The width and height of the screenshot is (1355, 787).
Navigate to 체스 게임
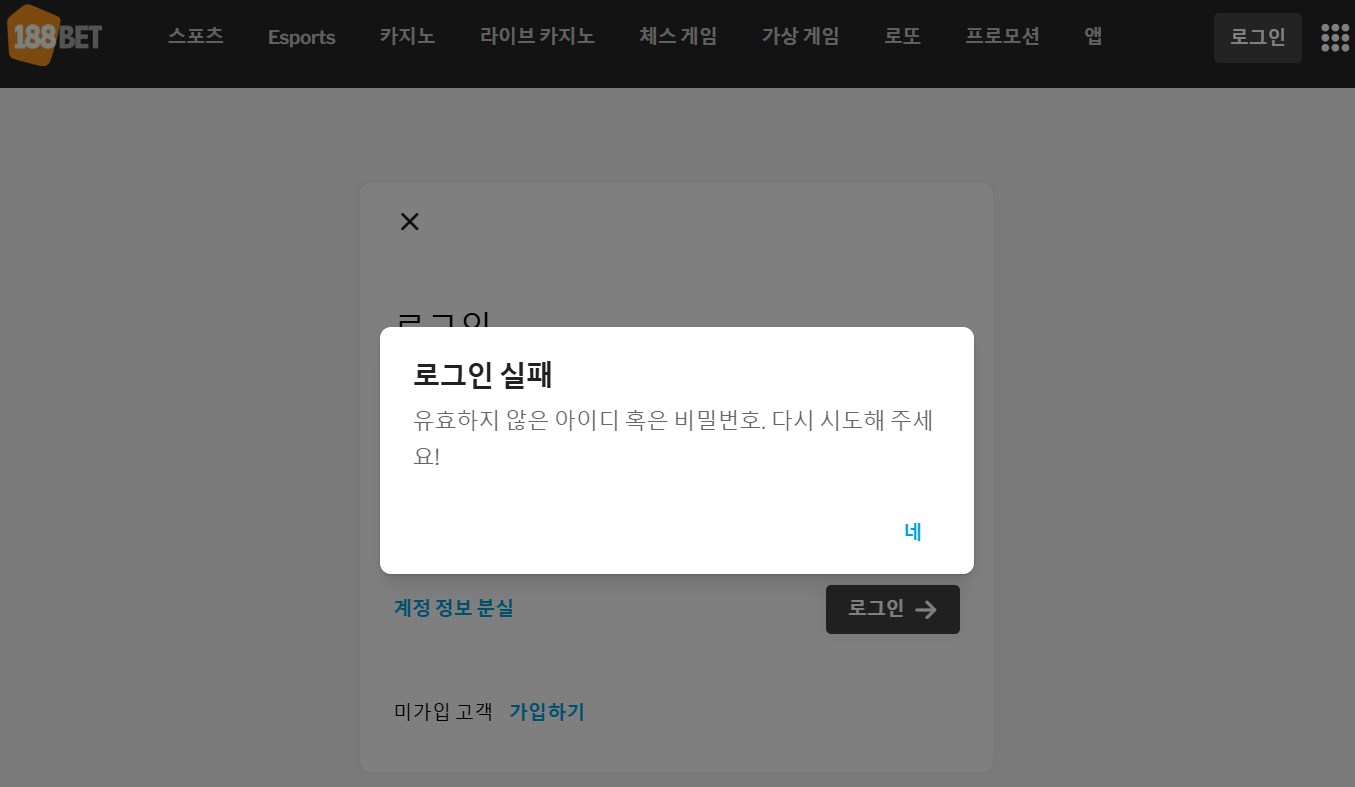[x=678, y=37]
